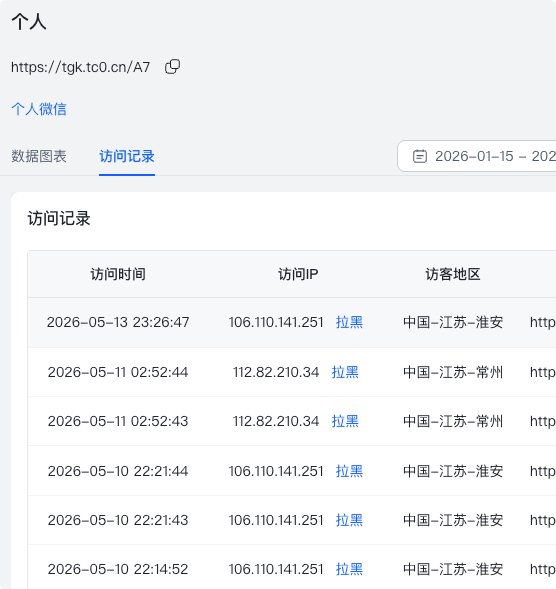
Task: Click 拉黑 for the 22:14:52 visit row
Action: (x=349, y=569)
